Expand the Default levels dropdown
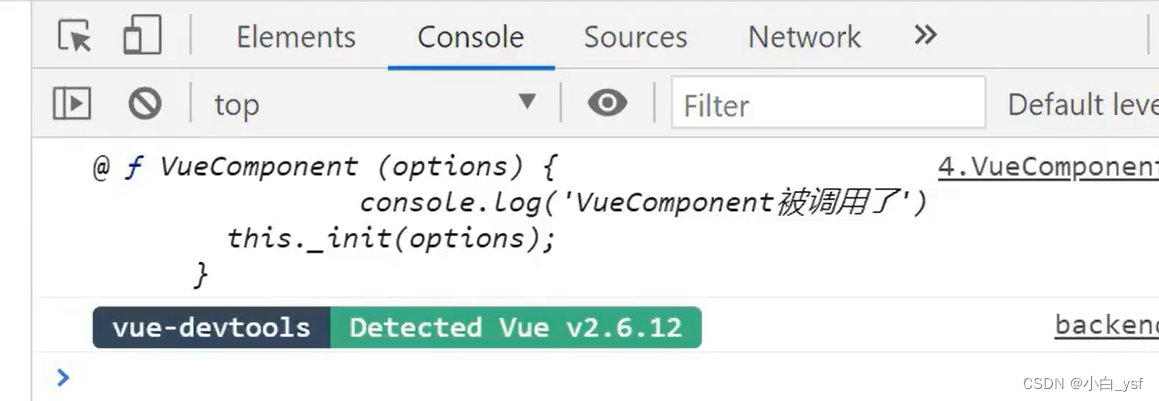This screenshot has width=1159, height=401. 1083,105
